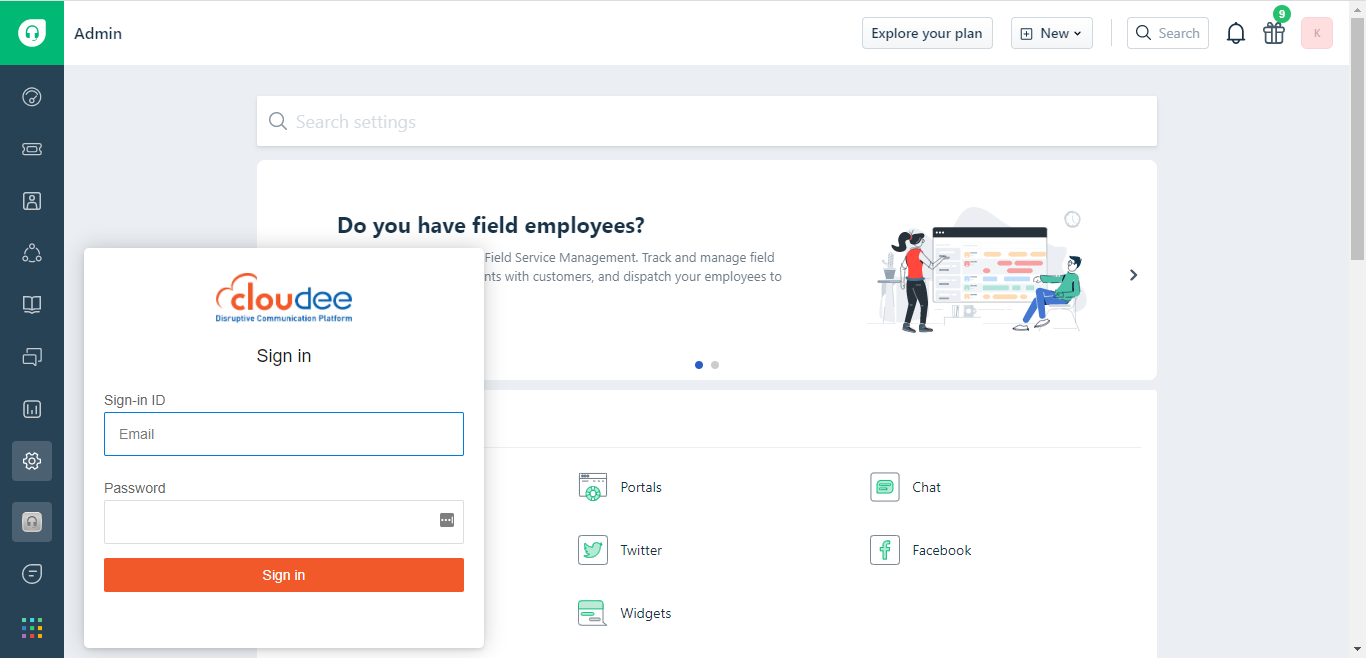The width and height of the screenshot is (1366, 658).
Task: Open the notifications bell
Action: [x=1236, y=33]
